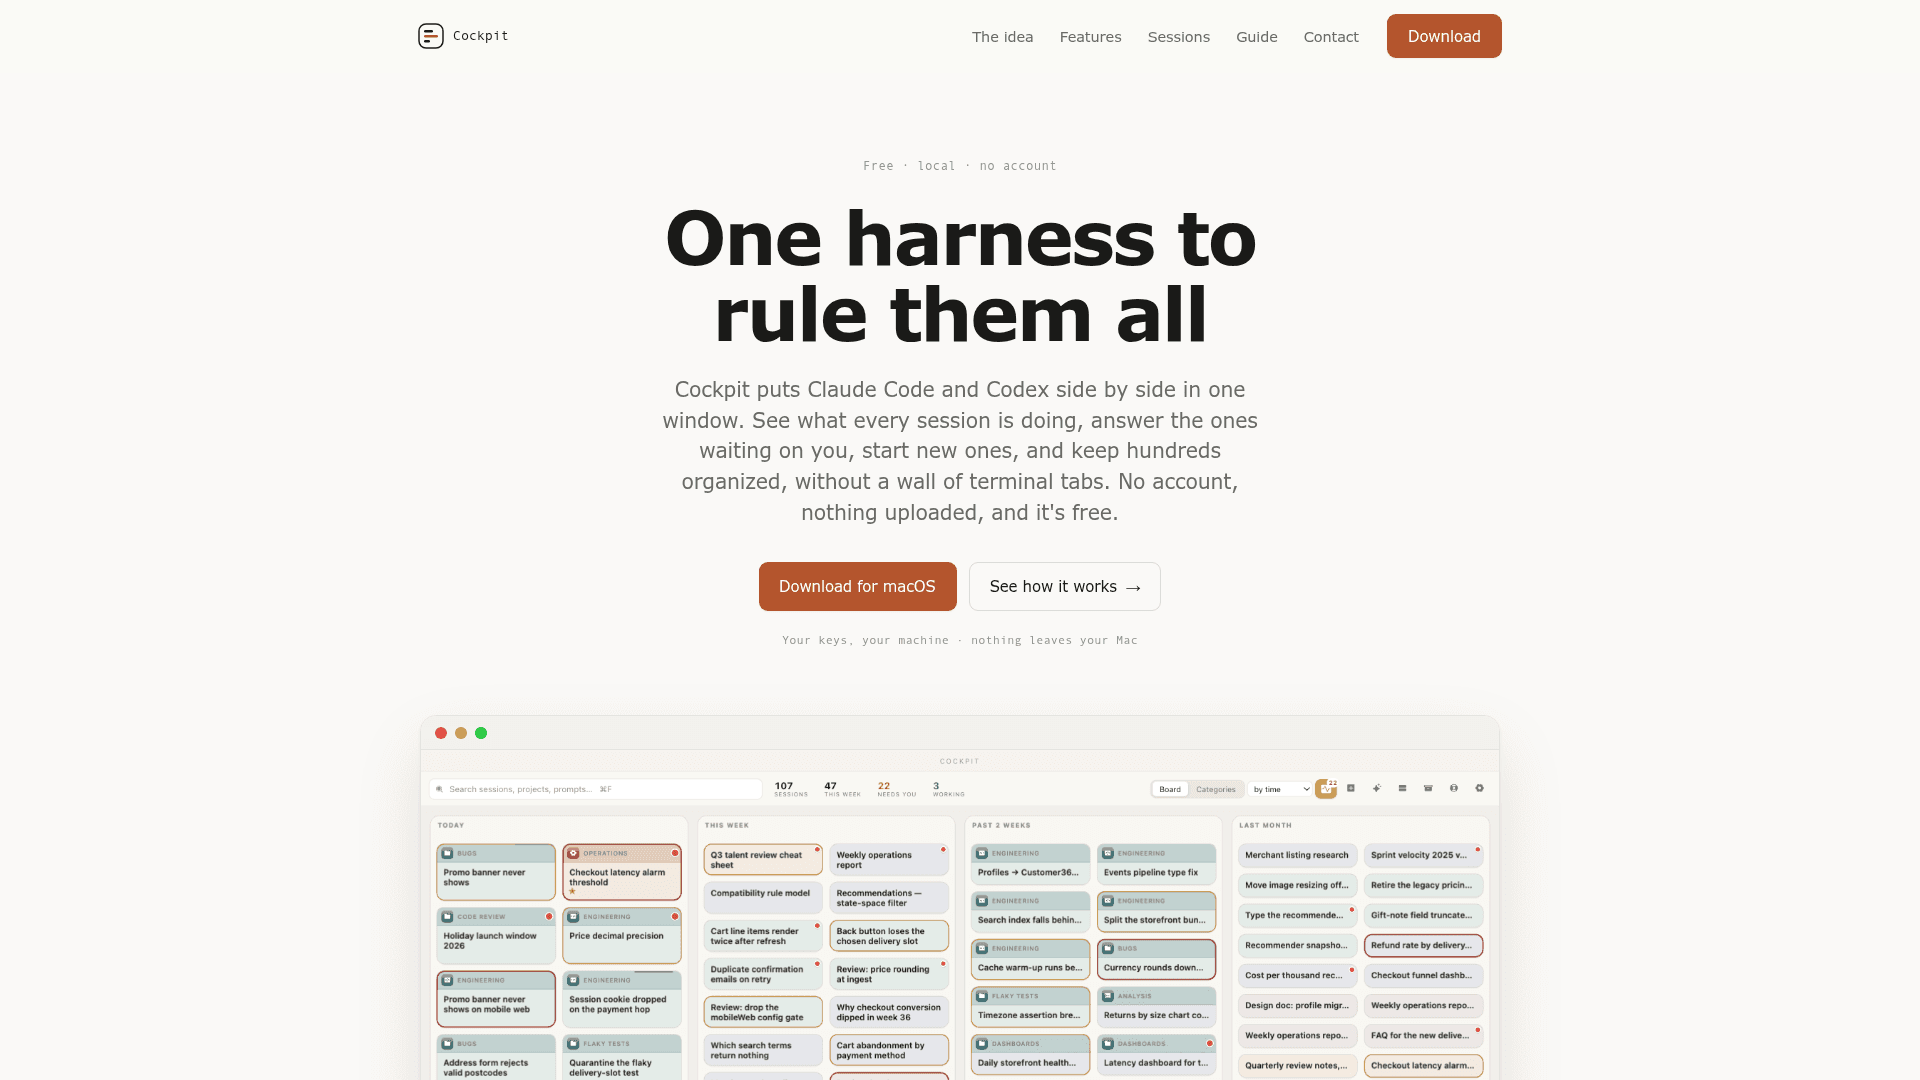Click the Code Review icon on Holiday launch window card
The height and width of the screenshot is (1080, 1920).
pos(447,916)
